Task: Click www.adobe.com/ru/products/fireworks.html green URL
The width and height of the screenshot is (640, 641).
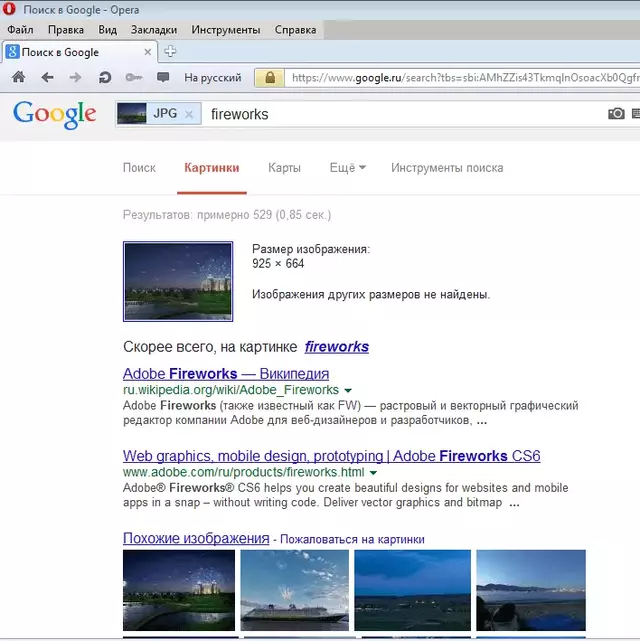Action: 244,472
